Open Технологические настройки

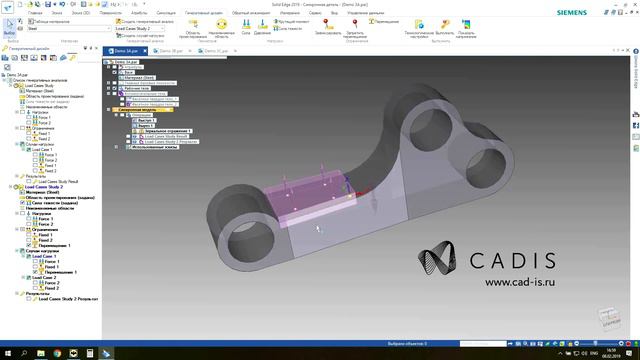click(x=419, y=29)
